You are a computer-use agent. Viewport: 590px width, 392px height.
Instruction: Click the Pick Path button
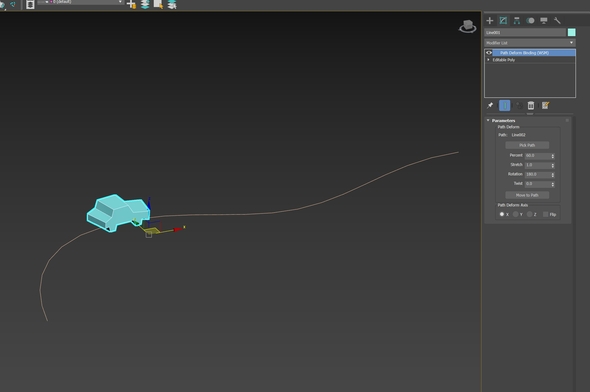coord(527,145)
